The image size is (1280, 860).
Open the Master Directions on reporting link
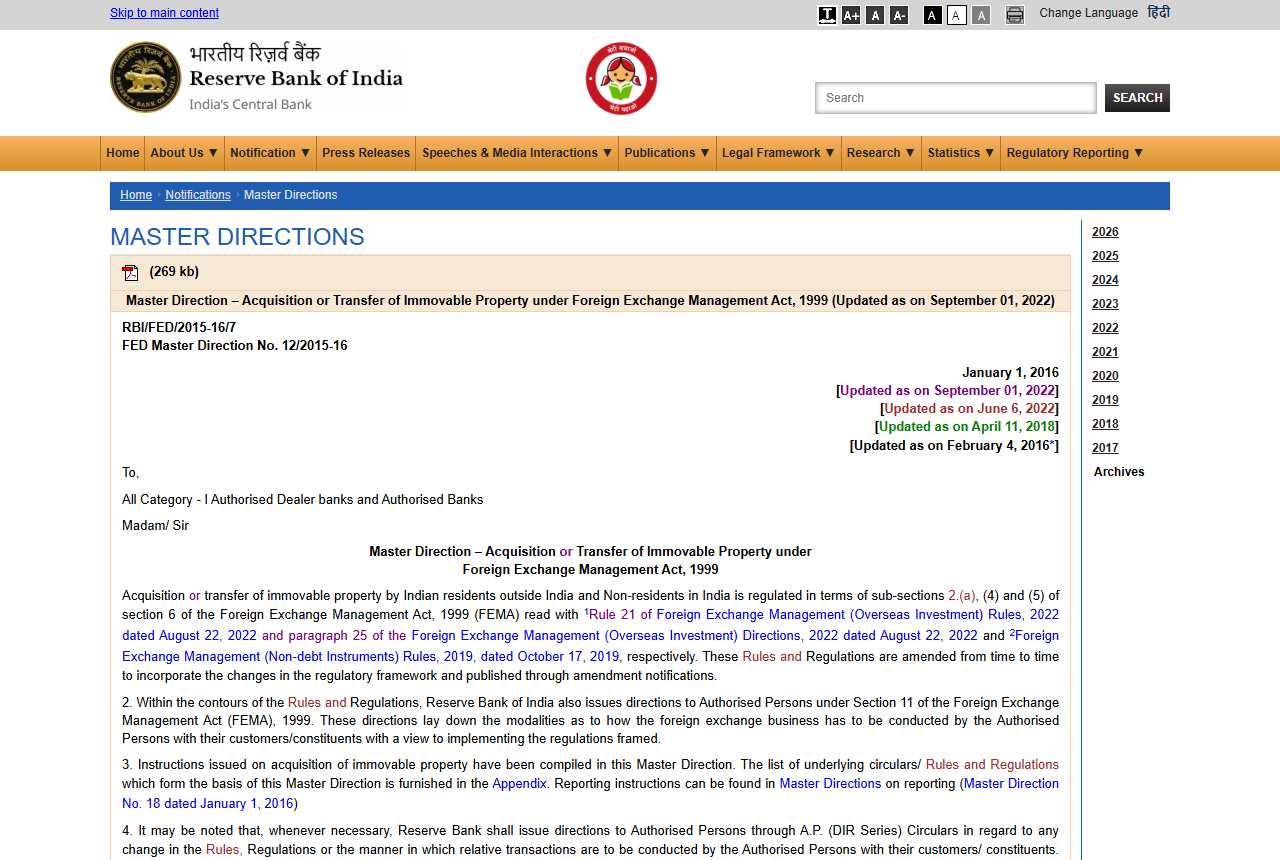[830, 784]
